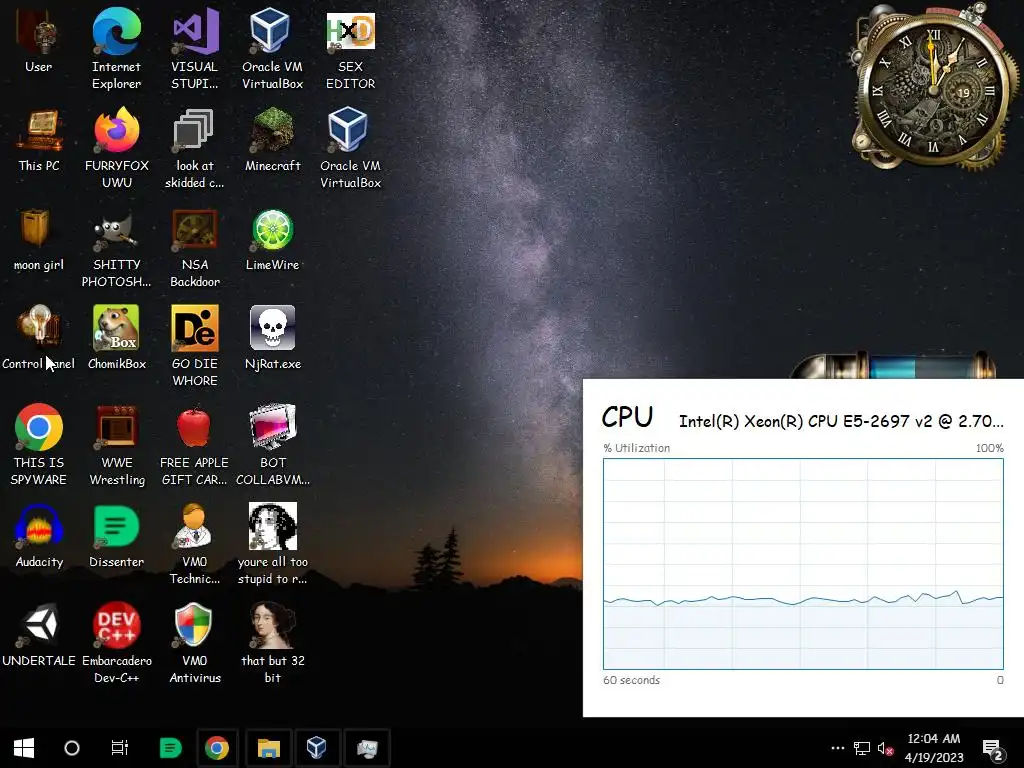This screenshot has height=768, width=1024.
Task: Click the '% Utilization' label
Action: (x=637, y=448)
